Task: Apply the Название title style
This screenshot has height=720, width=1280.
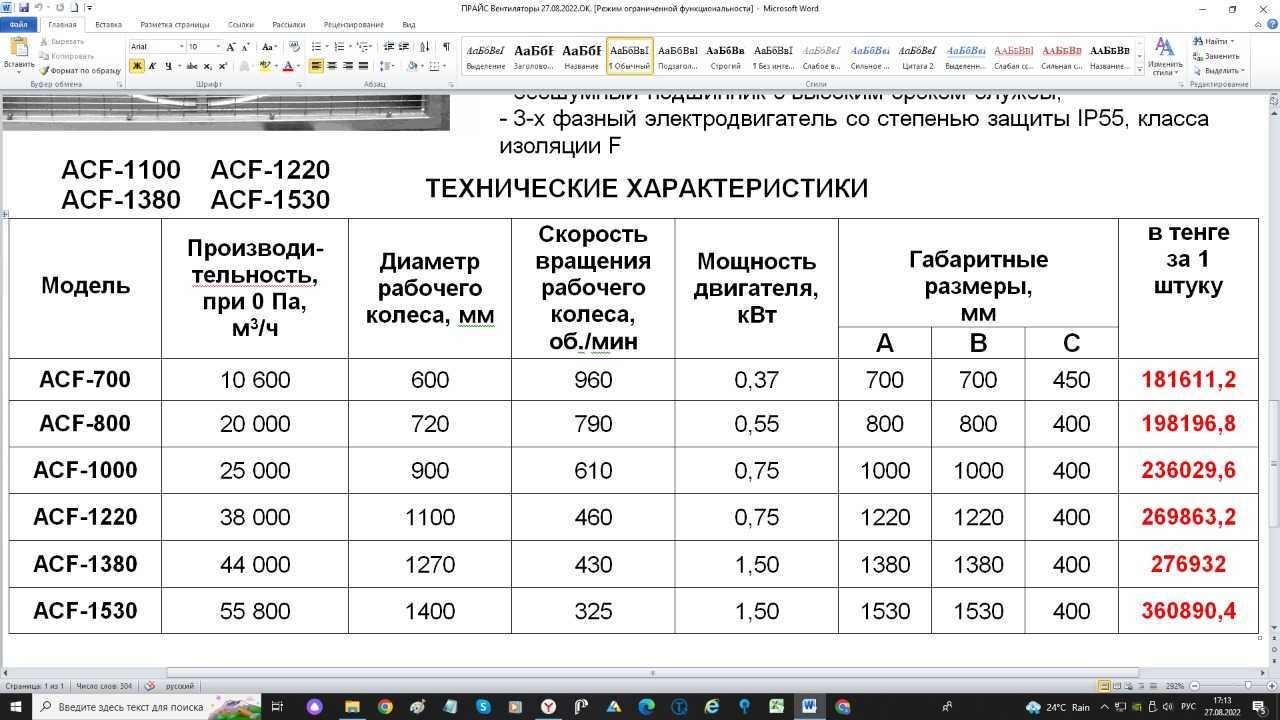Action: pyautogui.click(x=581, y=56)
